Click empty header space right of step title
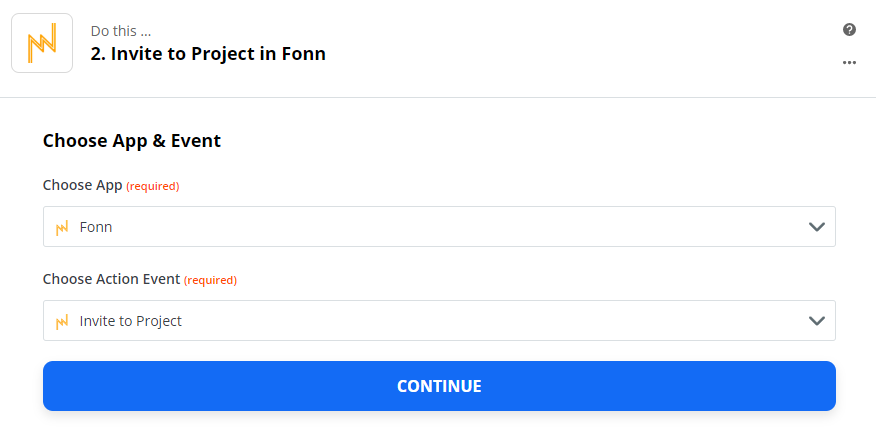The width and height of the screenshot is (876, 440). [580, 45]
